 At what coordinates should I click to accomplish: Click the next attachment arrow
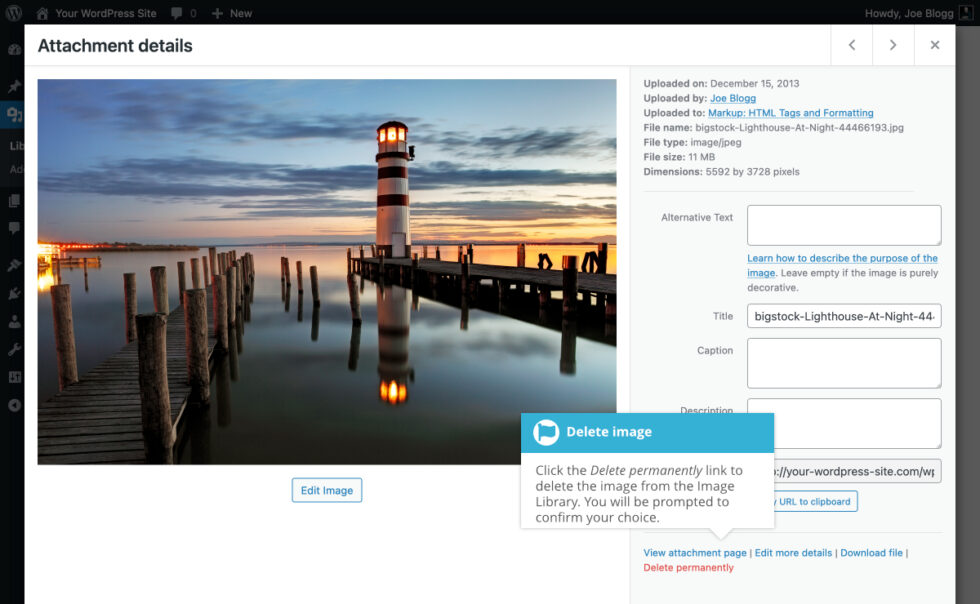[893, 45]
